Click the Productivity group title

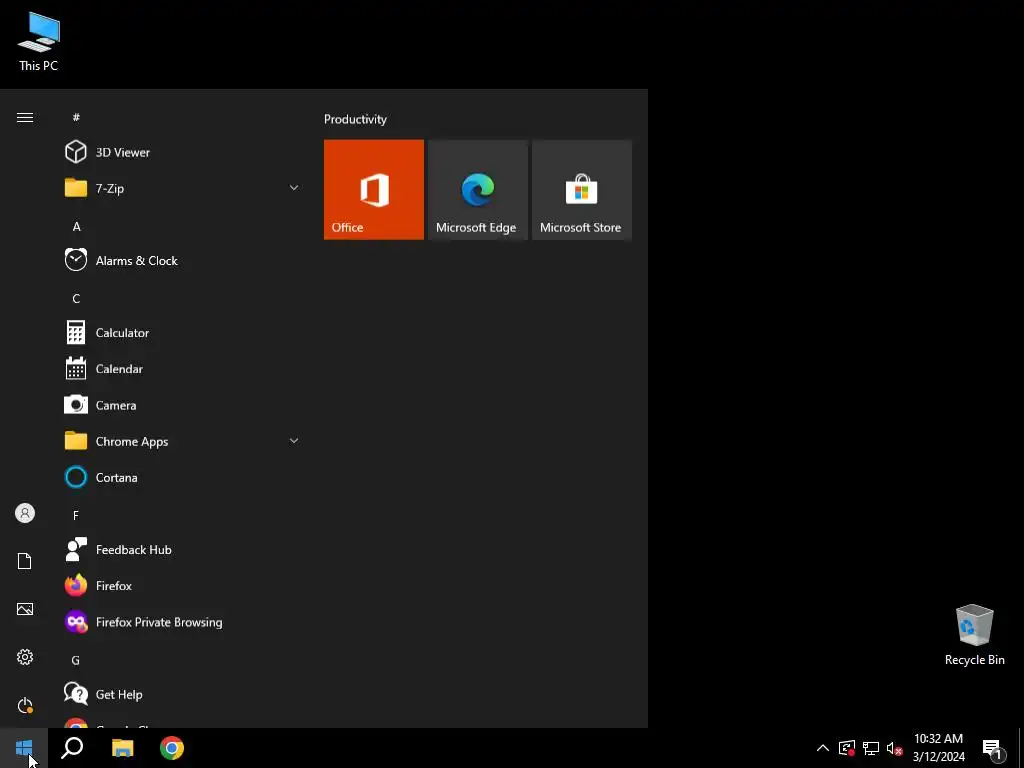click(x=355, y=119)
